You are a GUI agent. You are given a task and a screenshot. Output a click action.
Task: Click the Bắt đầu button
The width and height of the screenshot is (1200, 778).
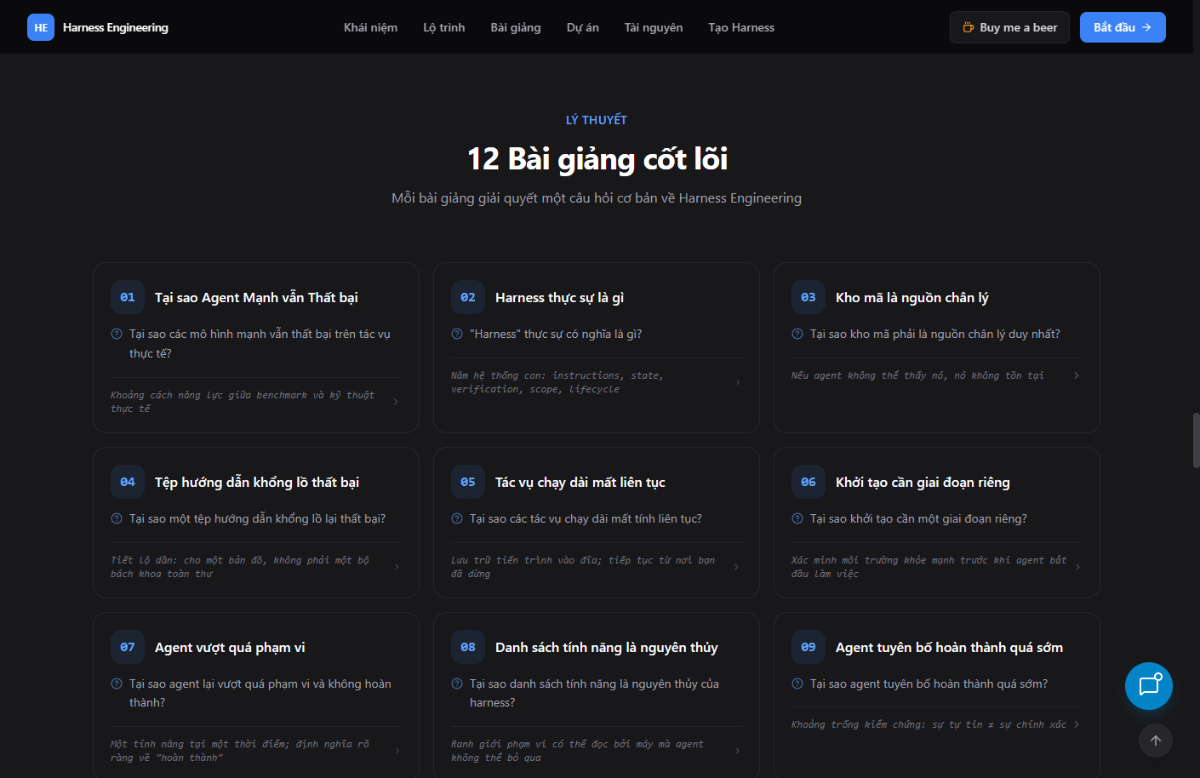tap(1123, 27)
